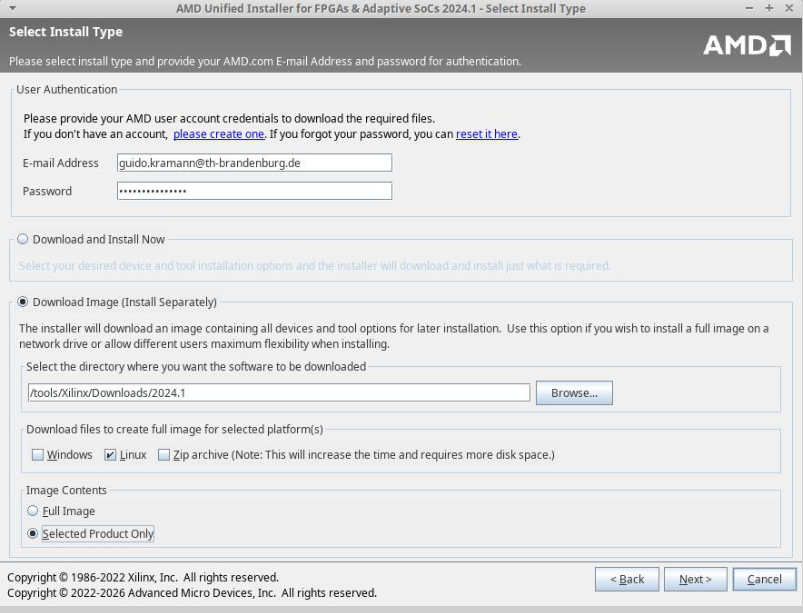
Task: Click the AMD logo in header
Action: point(749,45)
